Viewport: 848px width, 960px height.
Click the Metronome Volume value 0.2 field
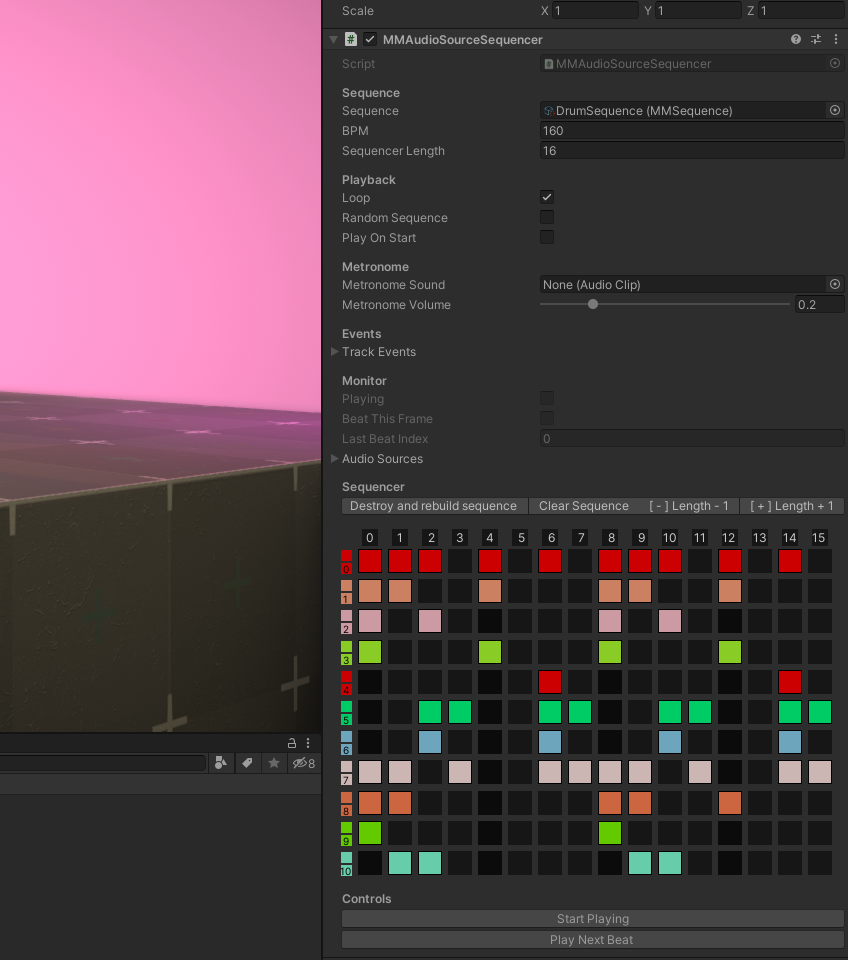819,304
